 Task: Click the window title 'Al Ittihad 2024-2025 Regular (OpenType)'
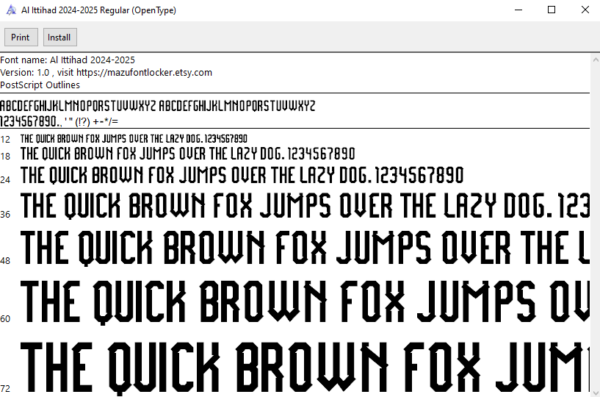pos(99,10)
